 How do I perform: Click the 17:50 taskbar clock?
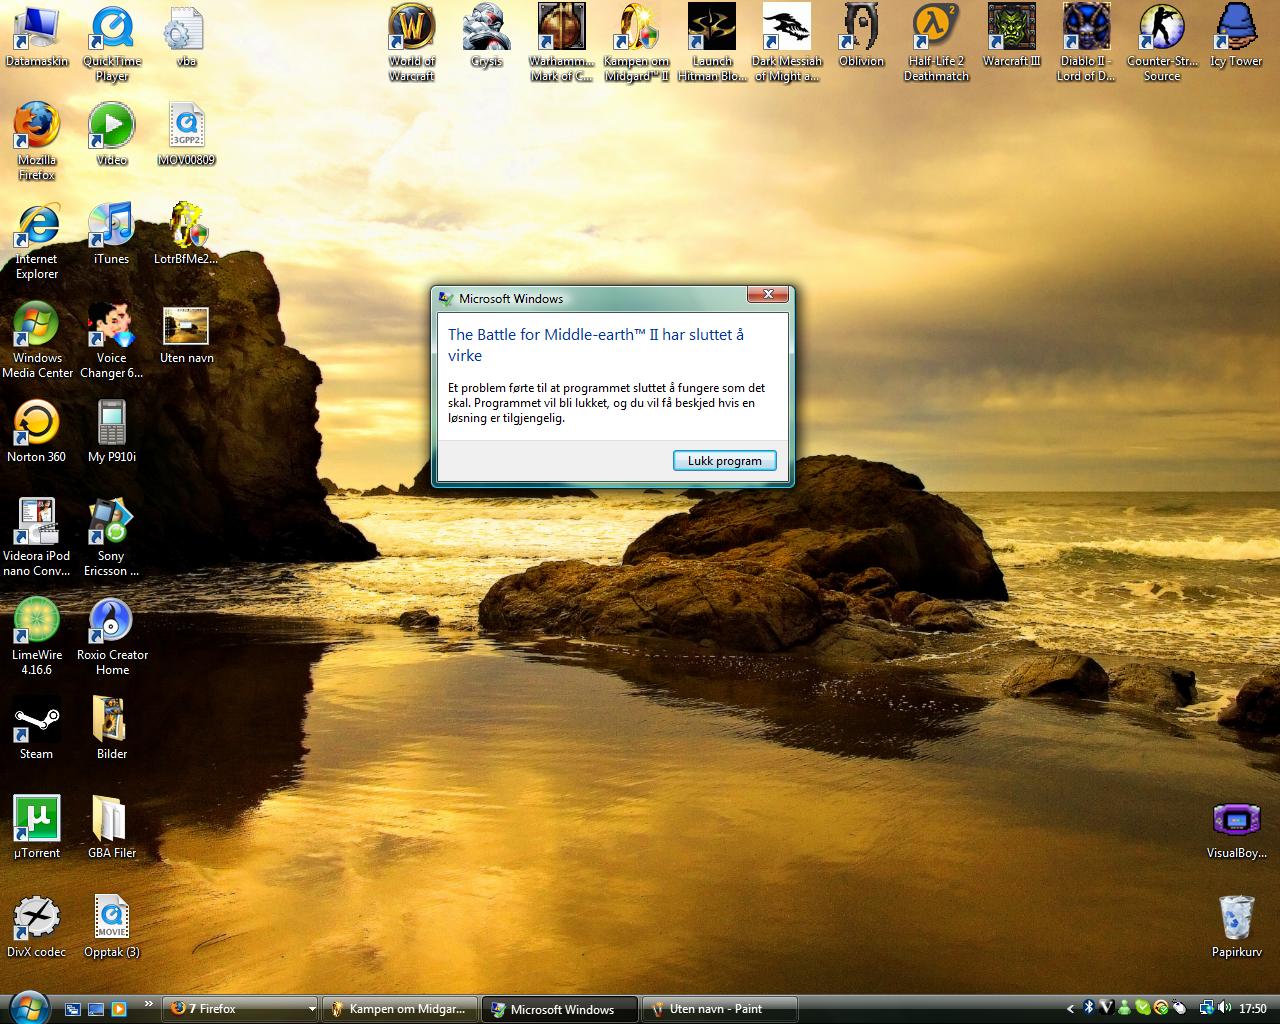(x=1253, y=1009)
